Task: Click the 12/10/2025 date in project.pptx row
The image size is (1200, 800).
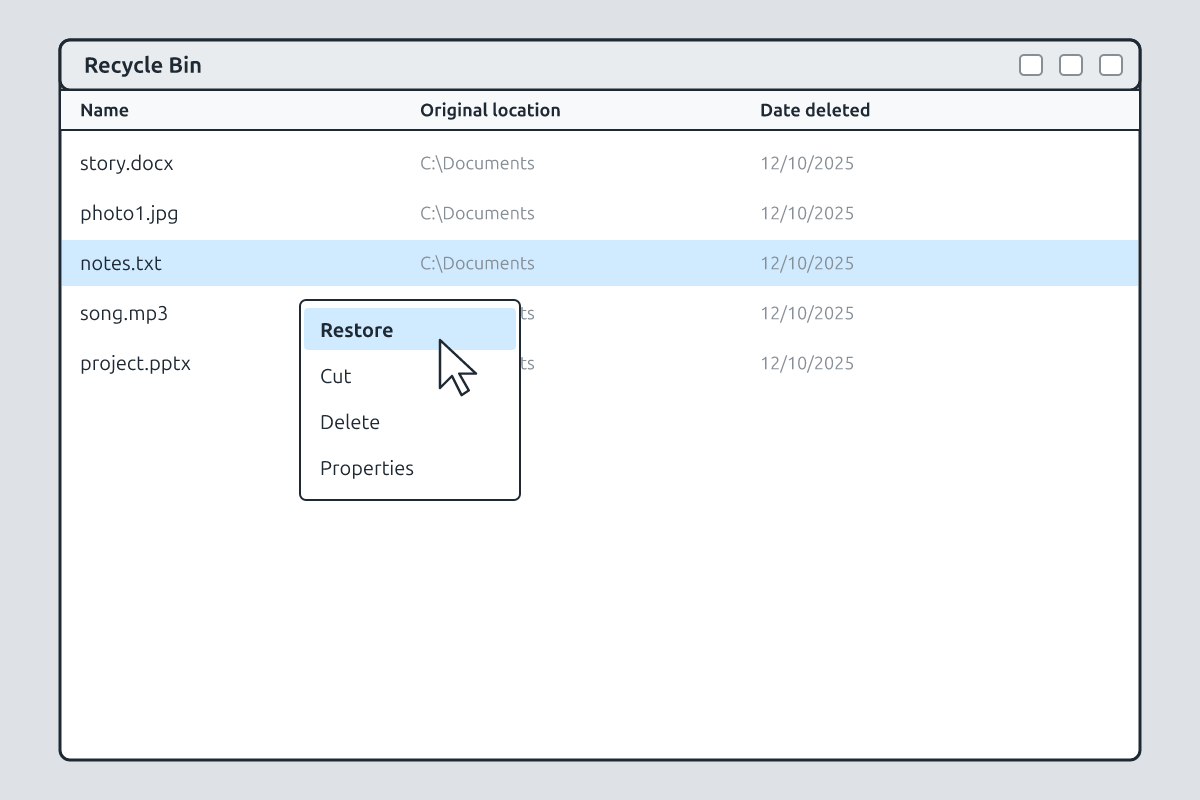Action: 807,363
